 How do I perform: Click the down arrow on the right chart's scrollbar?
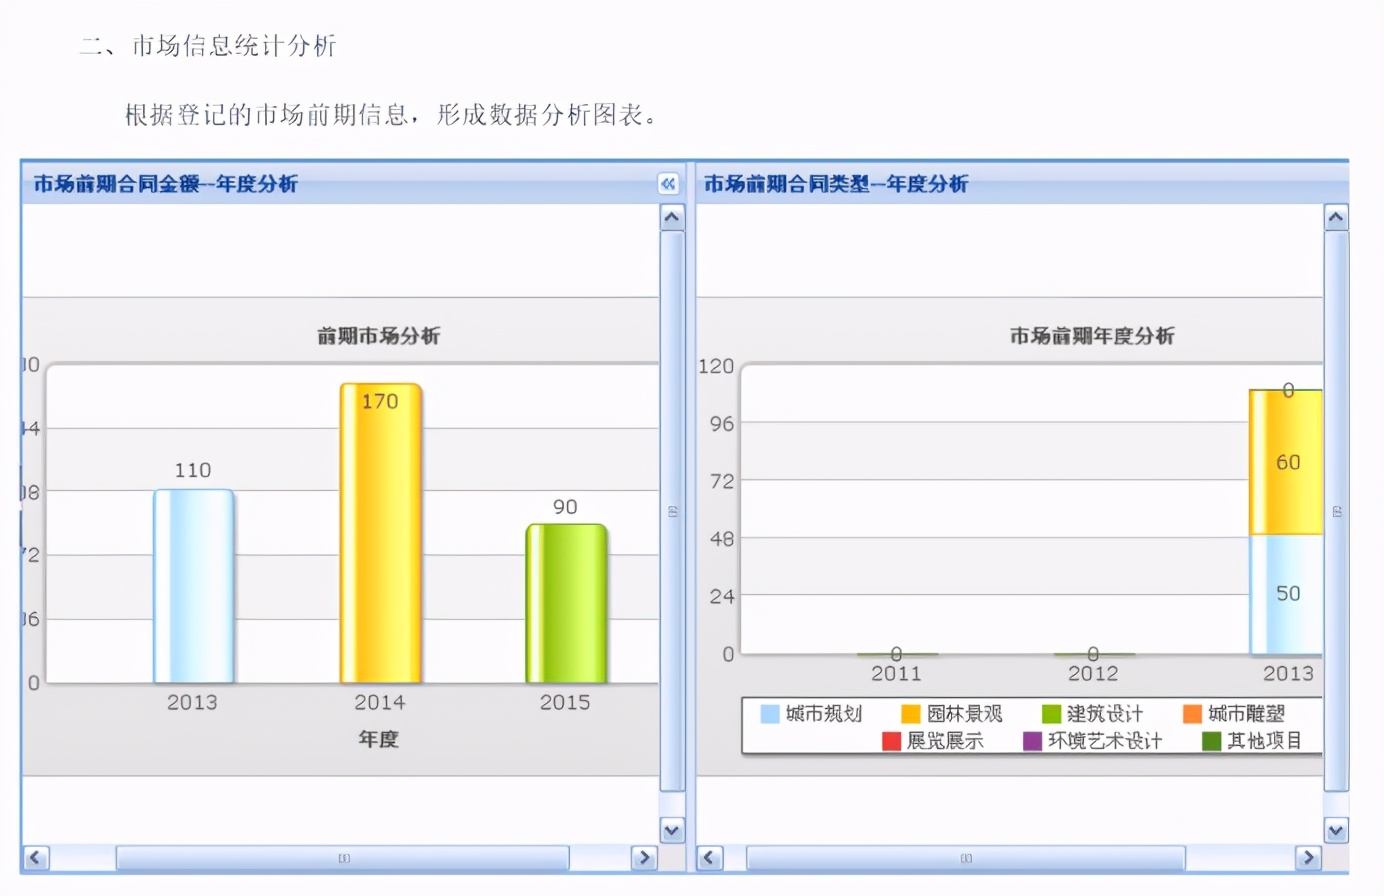point(1336,829)
